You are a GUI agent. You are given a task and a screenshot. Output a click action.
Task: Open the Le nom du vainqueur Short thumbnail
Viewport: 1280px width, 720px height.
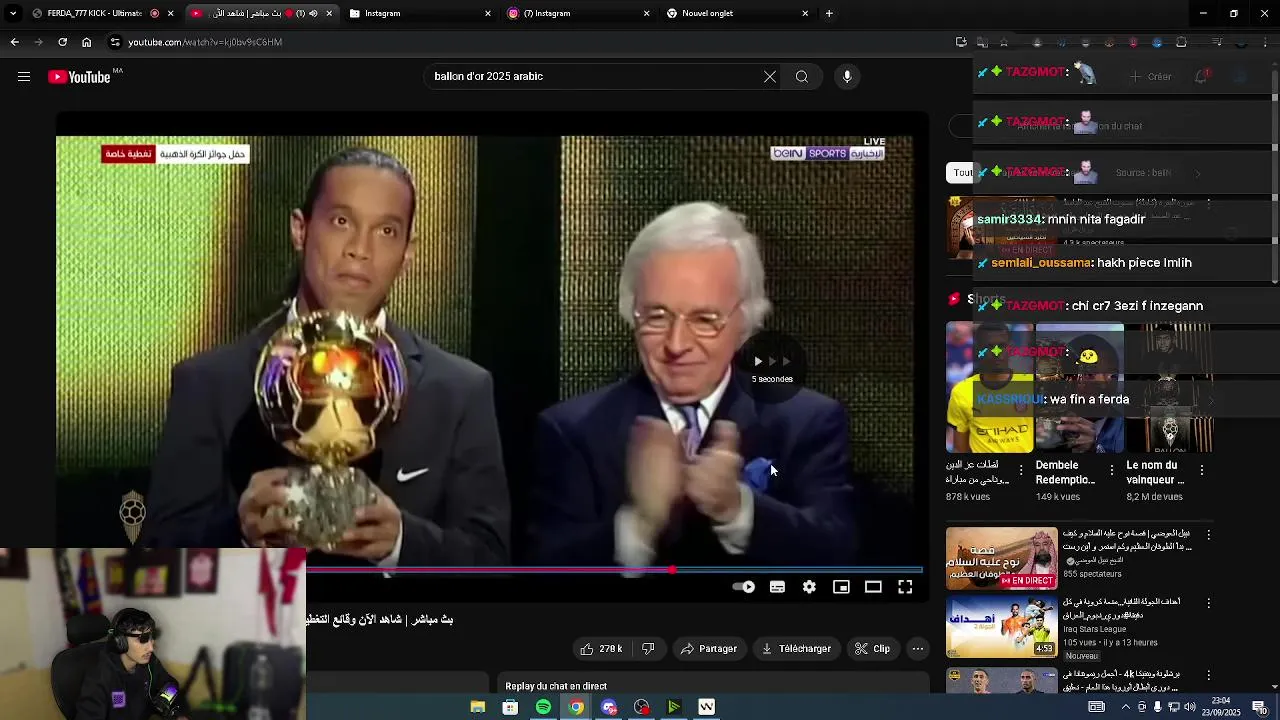[1170, 388]
